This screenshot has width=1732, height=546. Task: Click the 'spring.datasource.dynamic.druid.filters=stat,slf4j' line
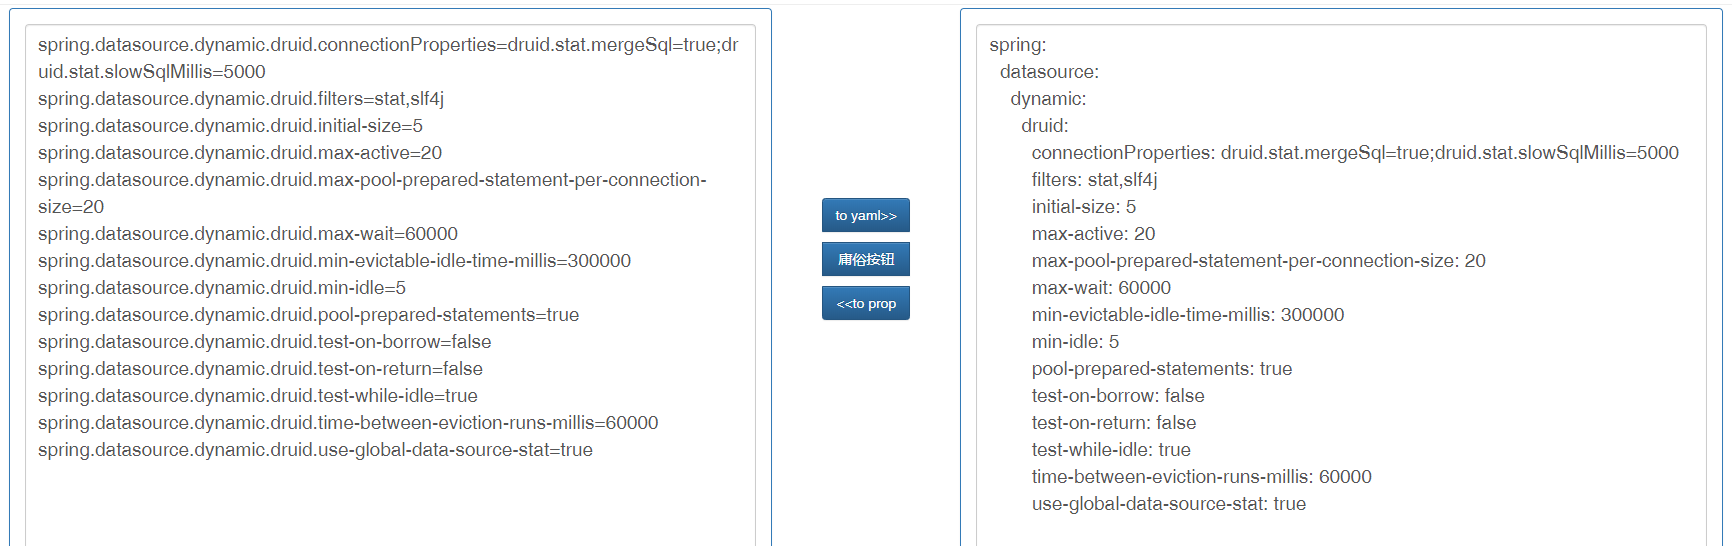241,99
